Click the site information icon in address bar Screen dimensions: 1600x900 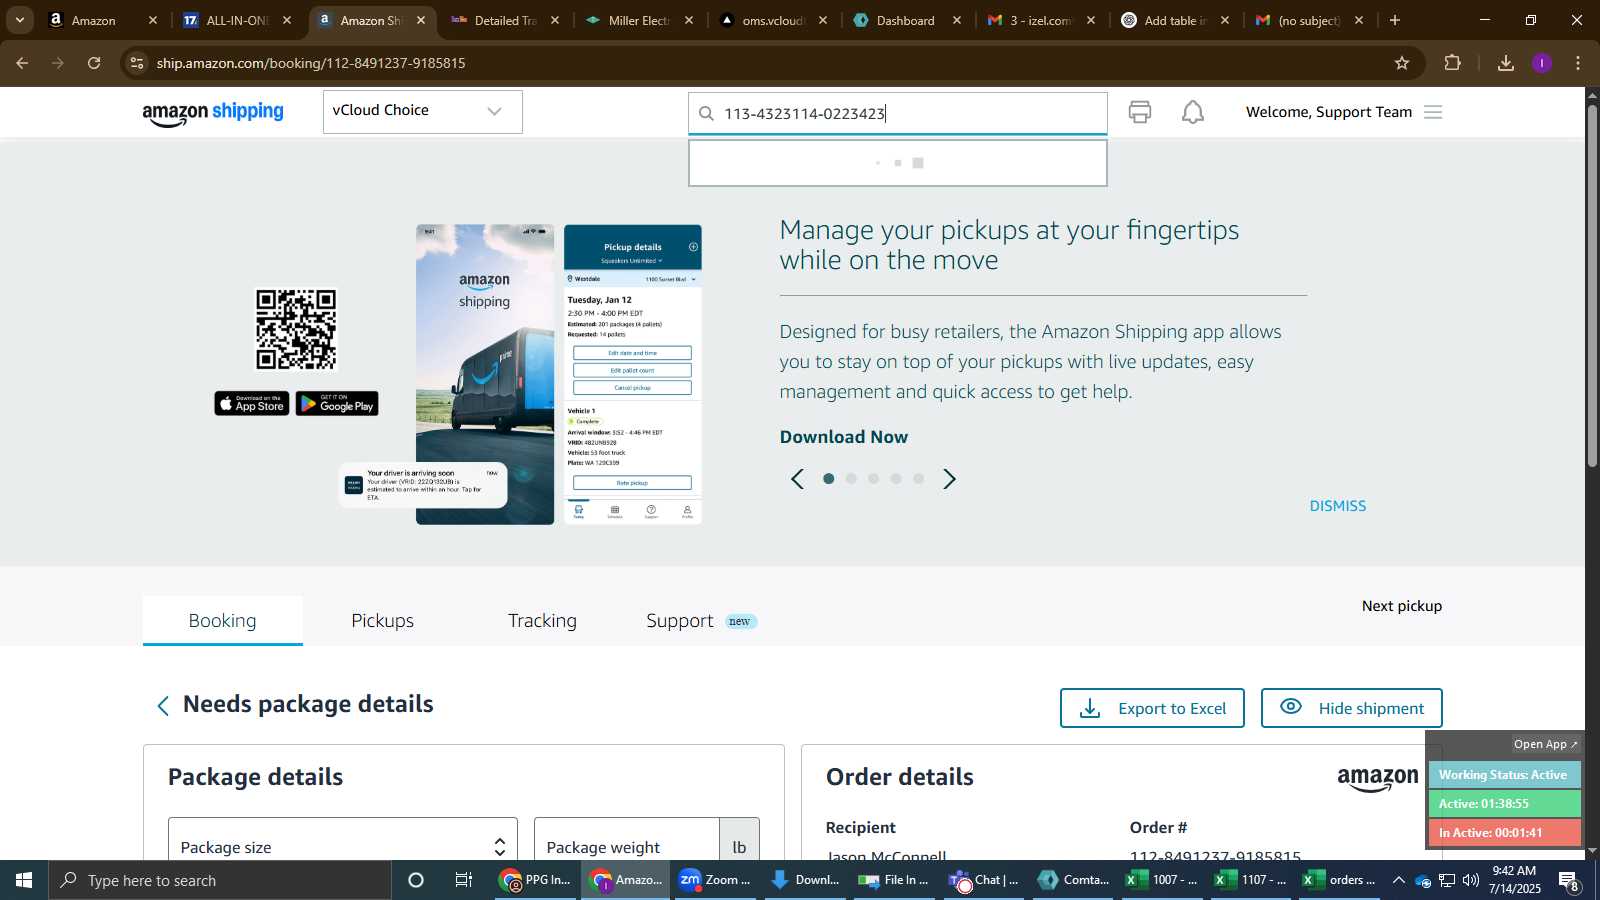pos(137,63)
